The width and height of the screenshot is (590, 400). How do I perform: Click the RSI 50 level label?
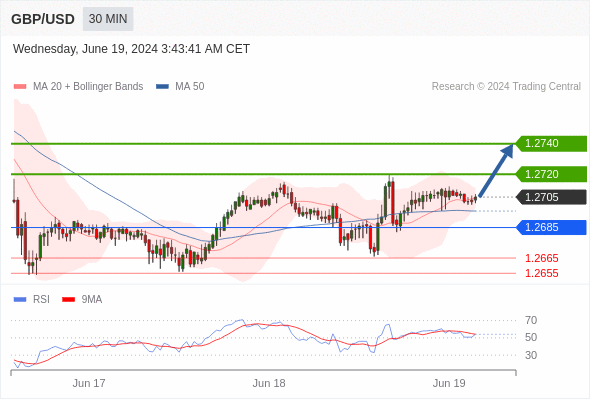point(531,337)
